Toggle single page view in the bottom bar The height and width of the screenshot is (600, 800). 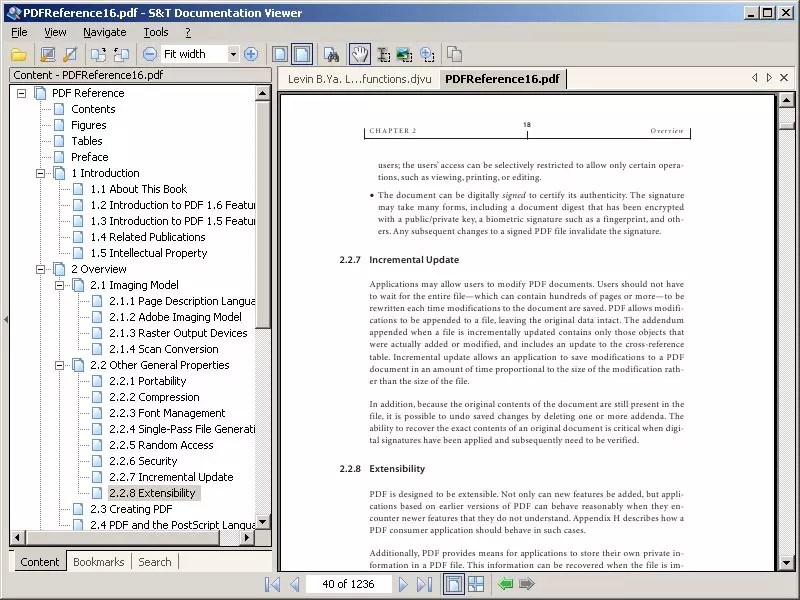[454, 584]
